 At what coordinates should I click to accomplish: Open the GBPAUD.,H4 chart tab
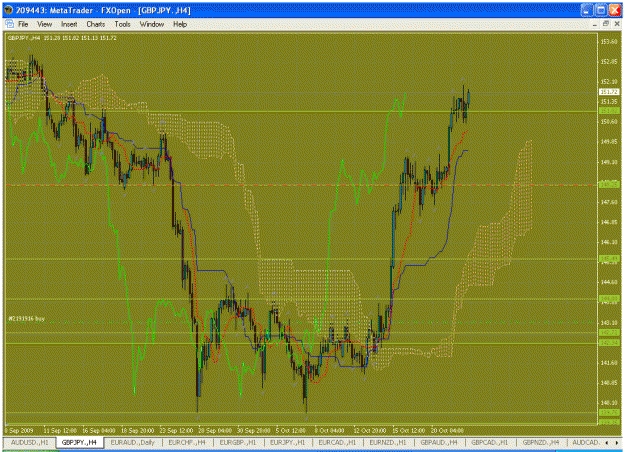click(439, 442)
